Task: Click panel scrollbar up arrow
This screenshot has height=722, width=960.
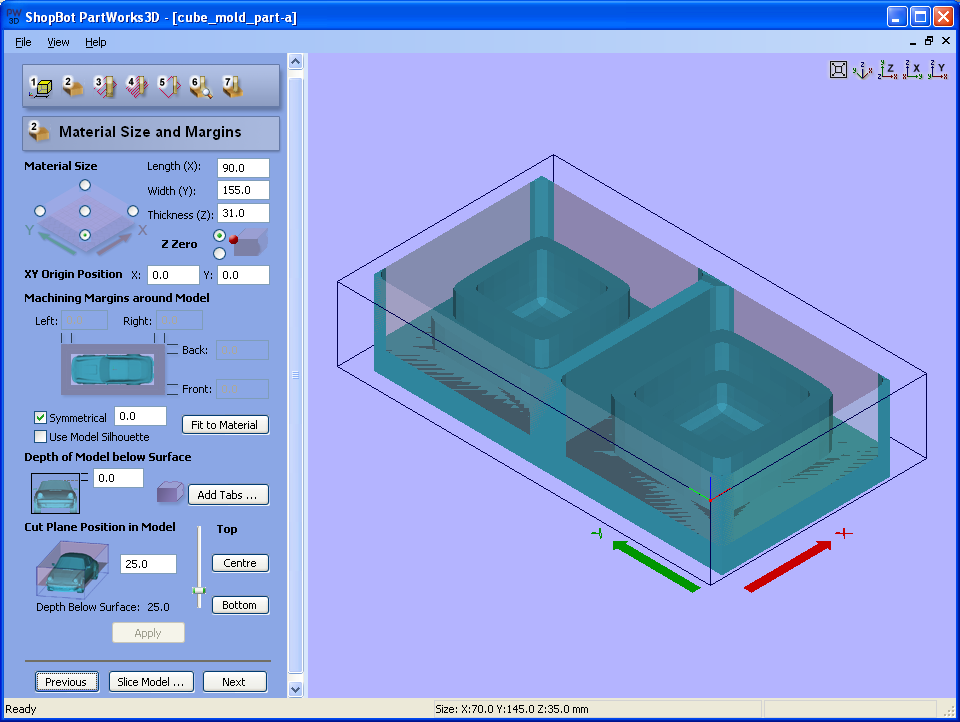Action: click(295, 62)
